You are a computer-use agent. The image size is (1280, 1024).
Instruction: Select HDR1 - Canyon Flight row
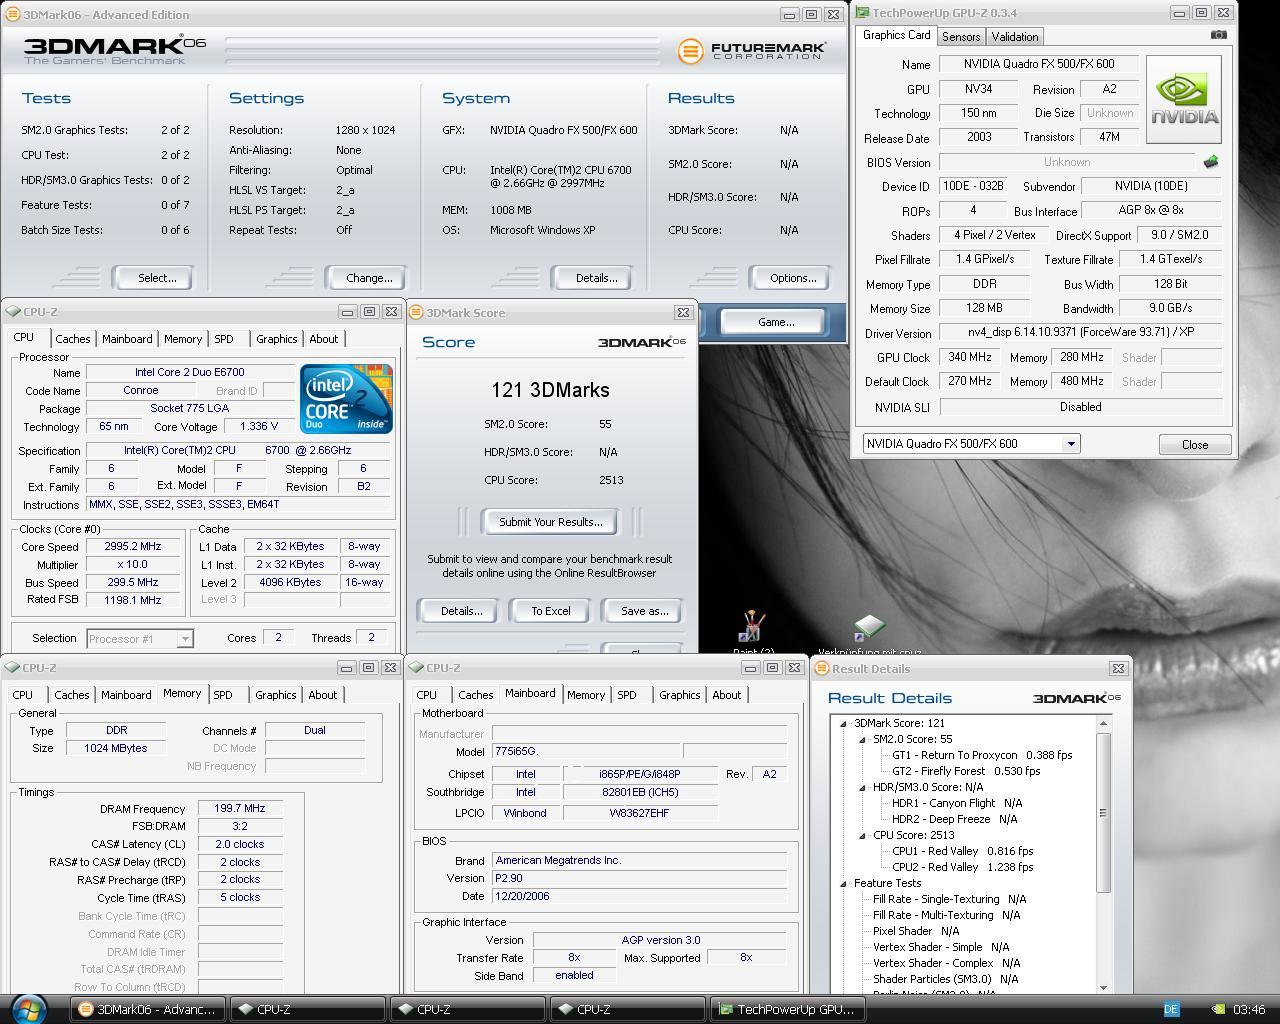pos(956,803)
